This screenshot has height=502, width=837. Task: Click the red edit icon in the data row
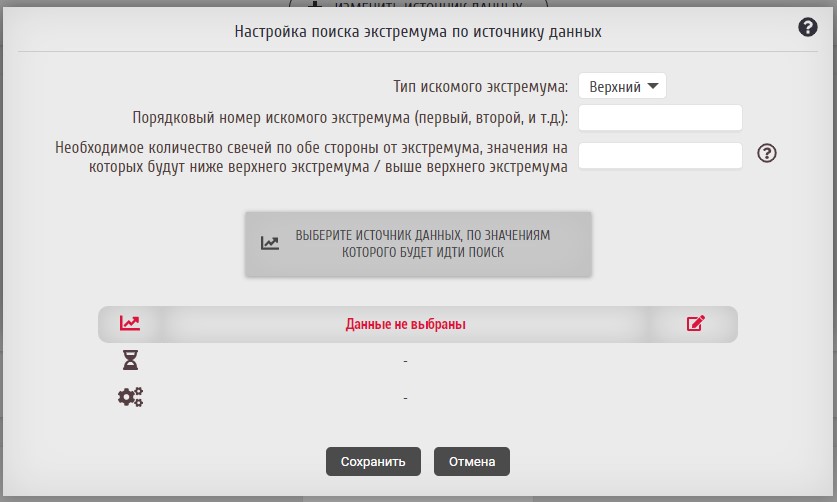(x=696, y=323)
